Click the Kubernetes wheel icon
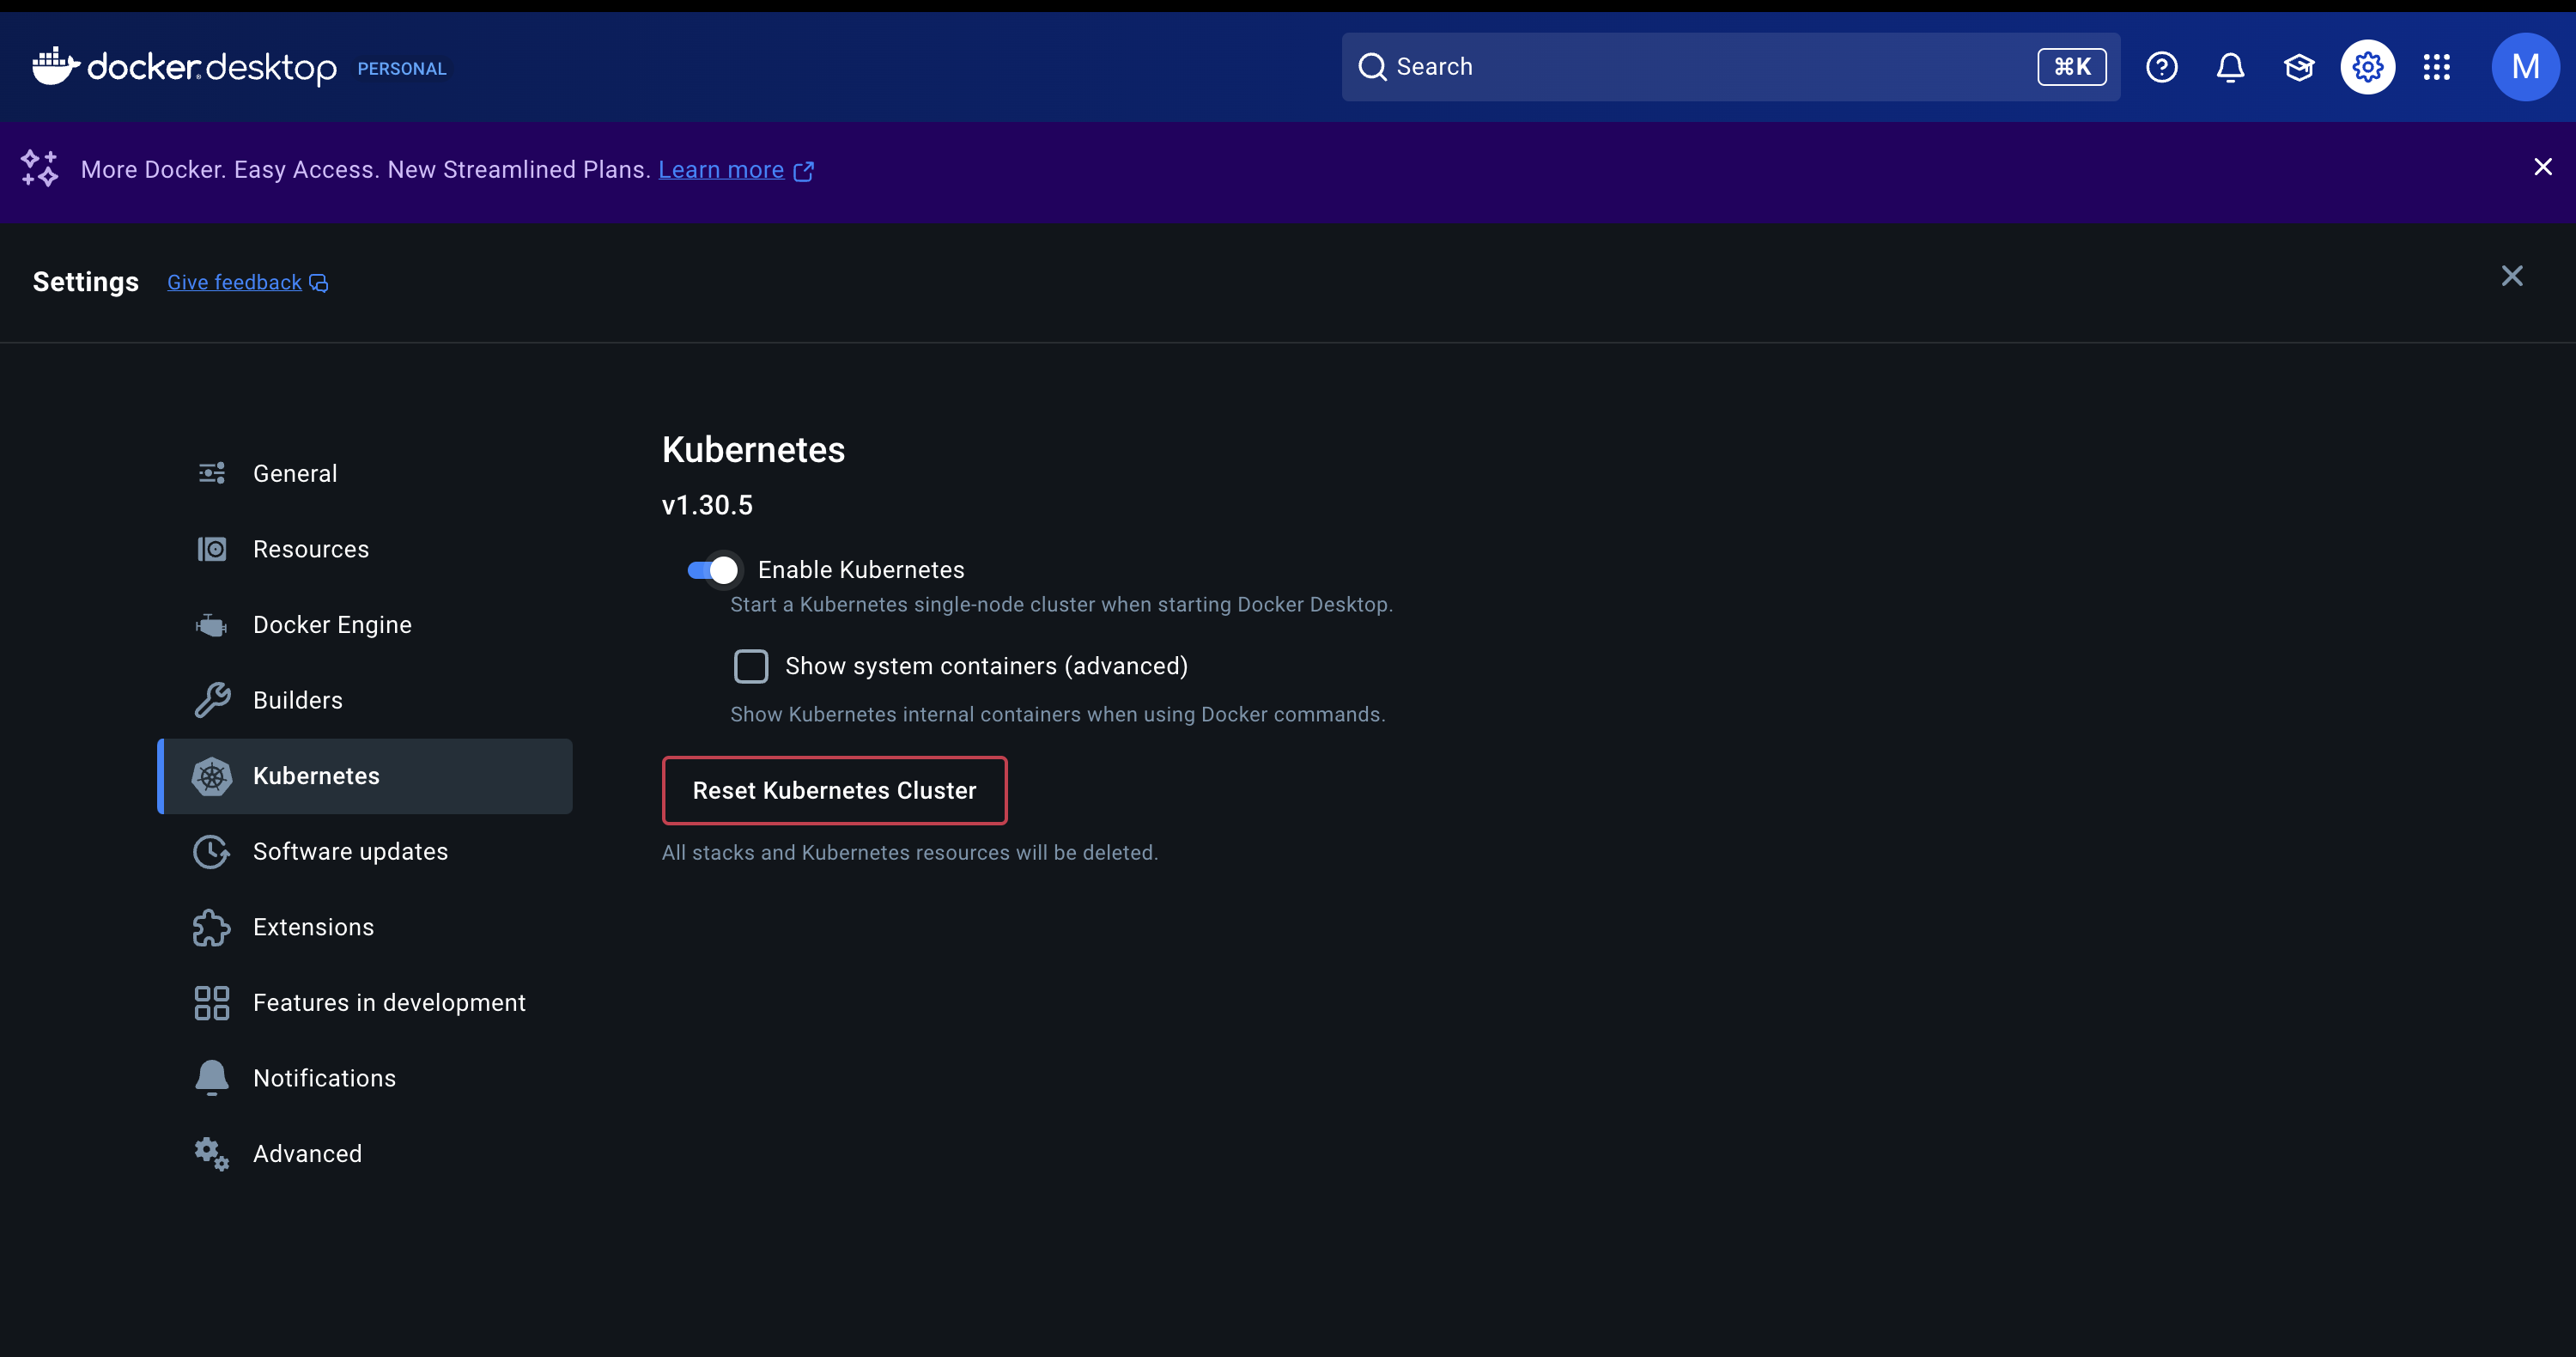Viewport: 2576px width, 1357px height. point(212,776)
